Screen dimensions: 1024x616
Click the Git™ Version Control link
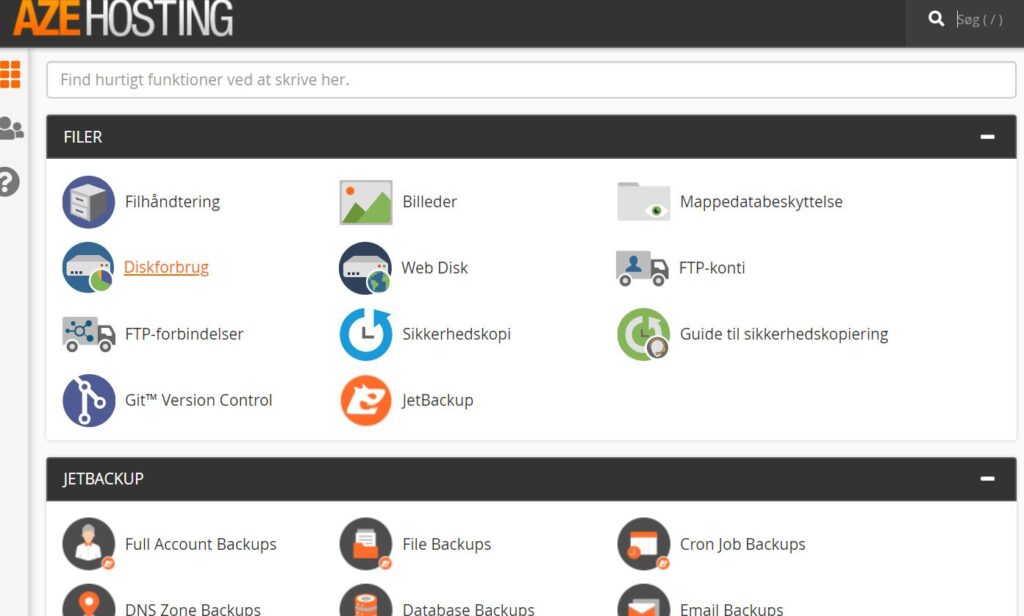[199, 400]
